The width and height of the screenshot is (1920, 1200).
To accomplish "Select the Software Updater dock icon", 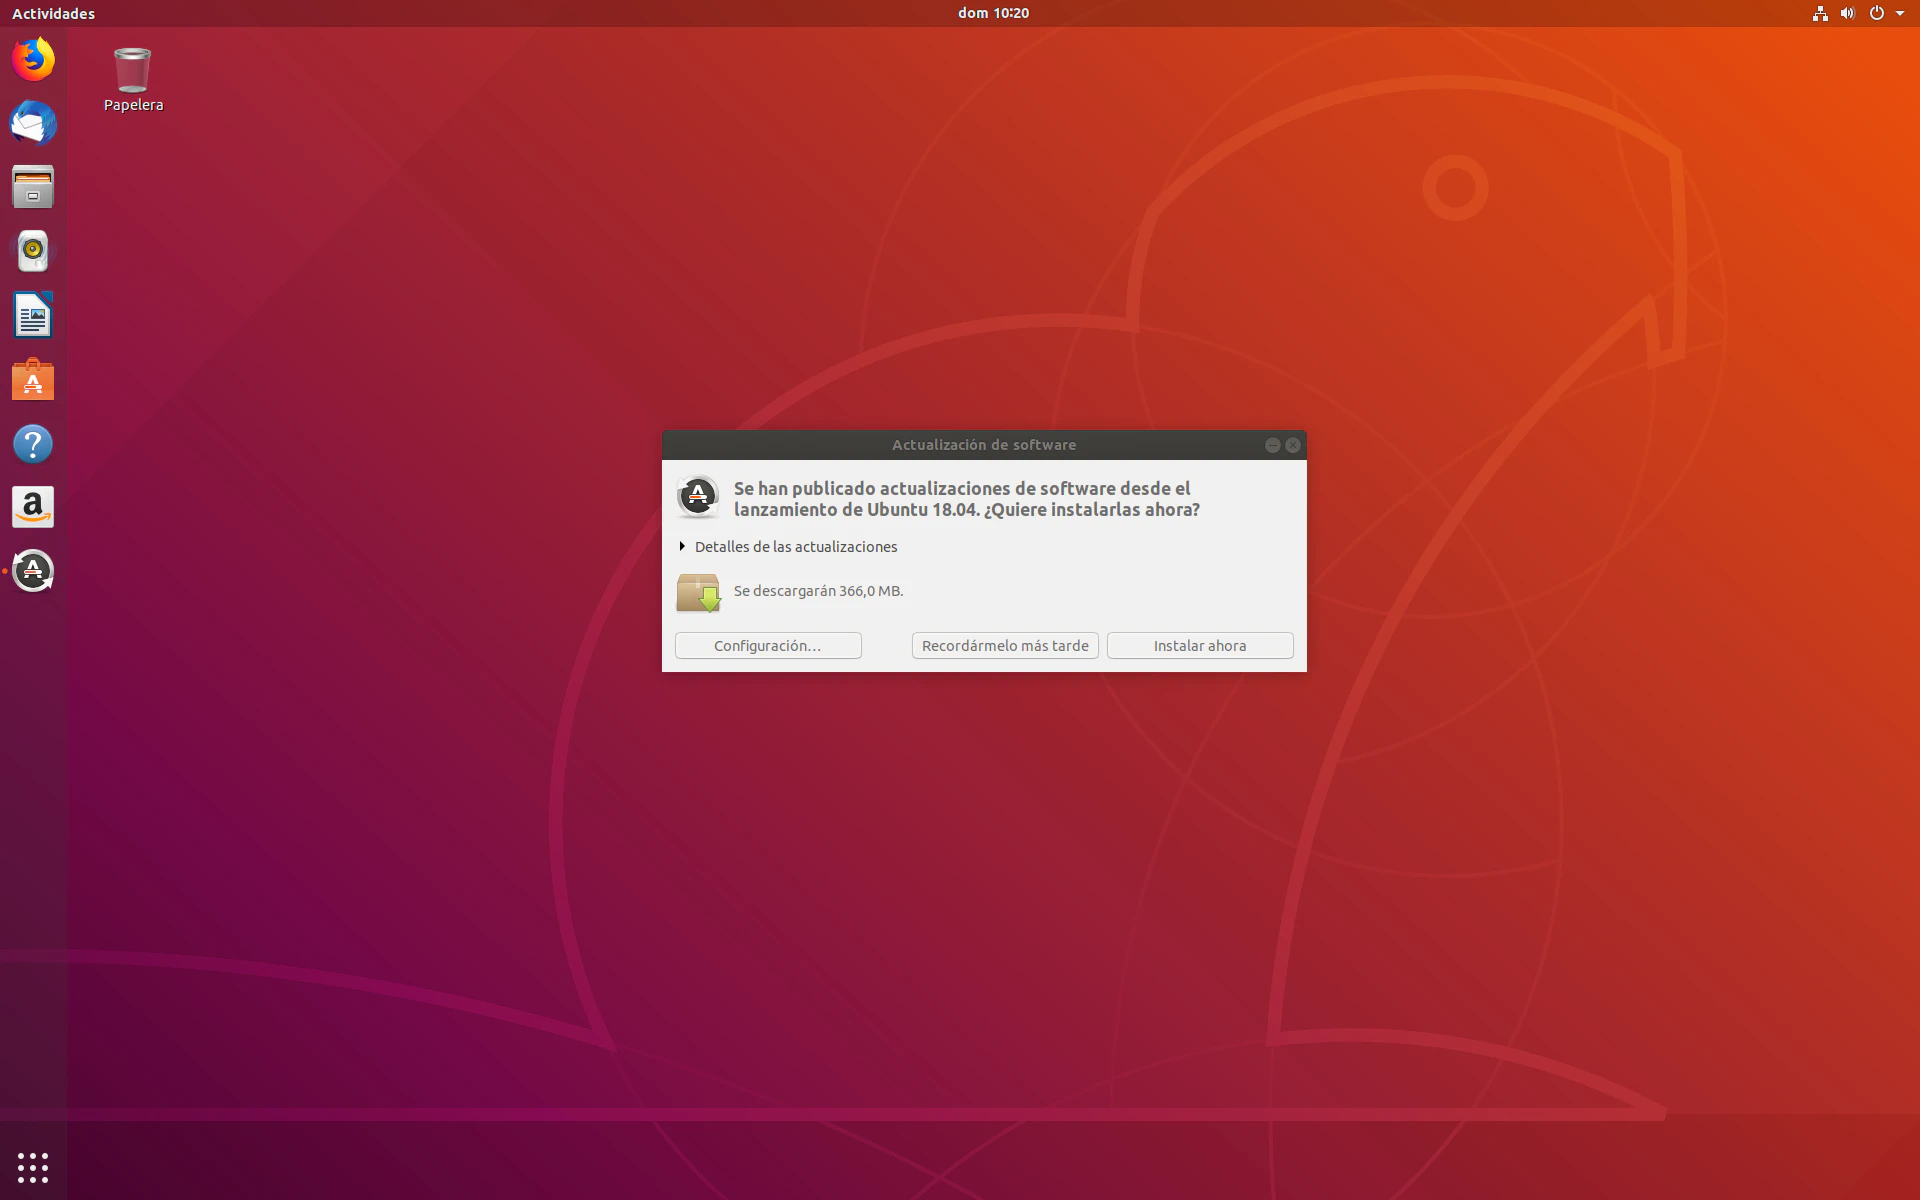I will (x=33, y=571).
